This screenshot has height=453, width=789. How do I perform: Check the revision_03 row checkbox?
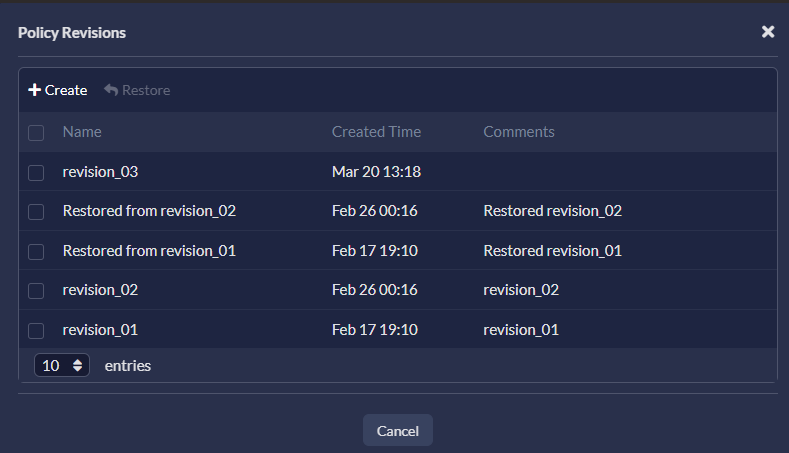pos(36,173)
